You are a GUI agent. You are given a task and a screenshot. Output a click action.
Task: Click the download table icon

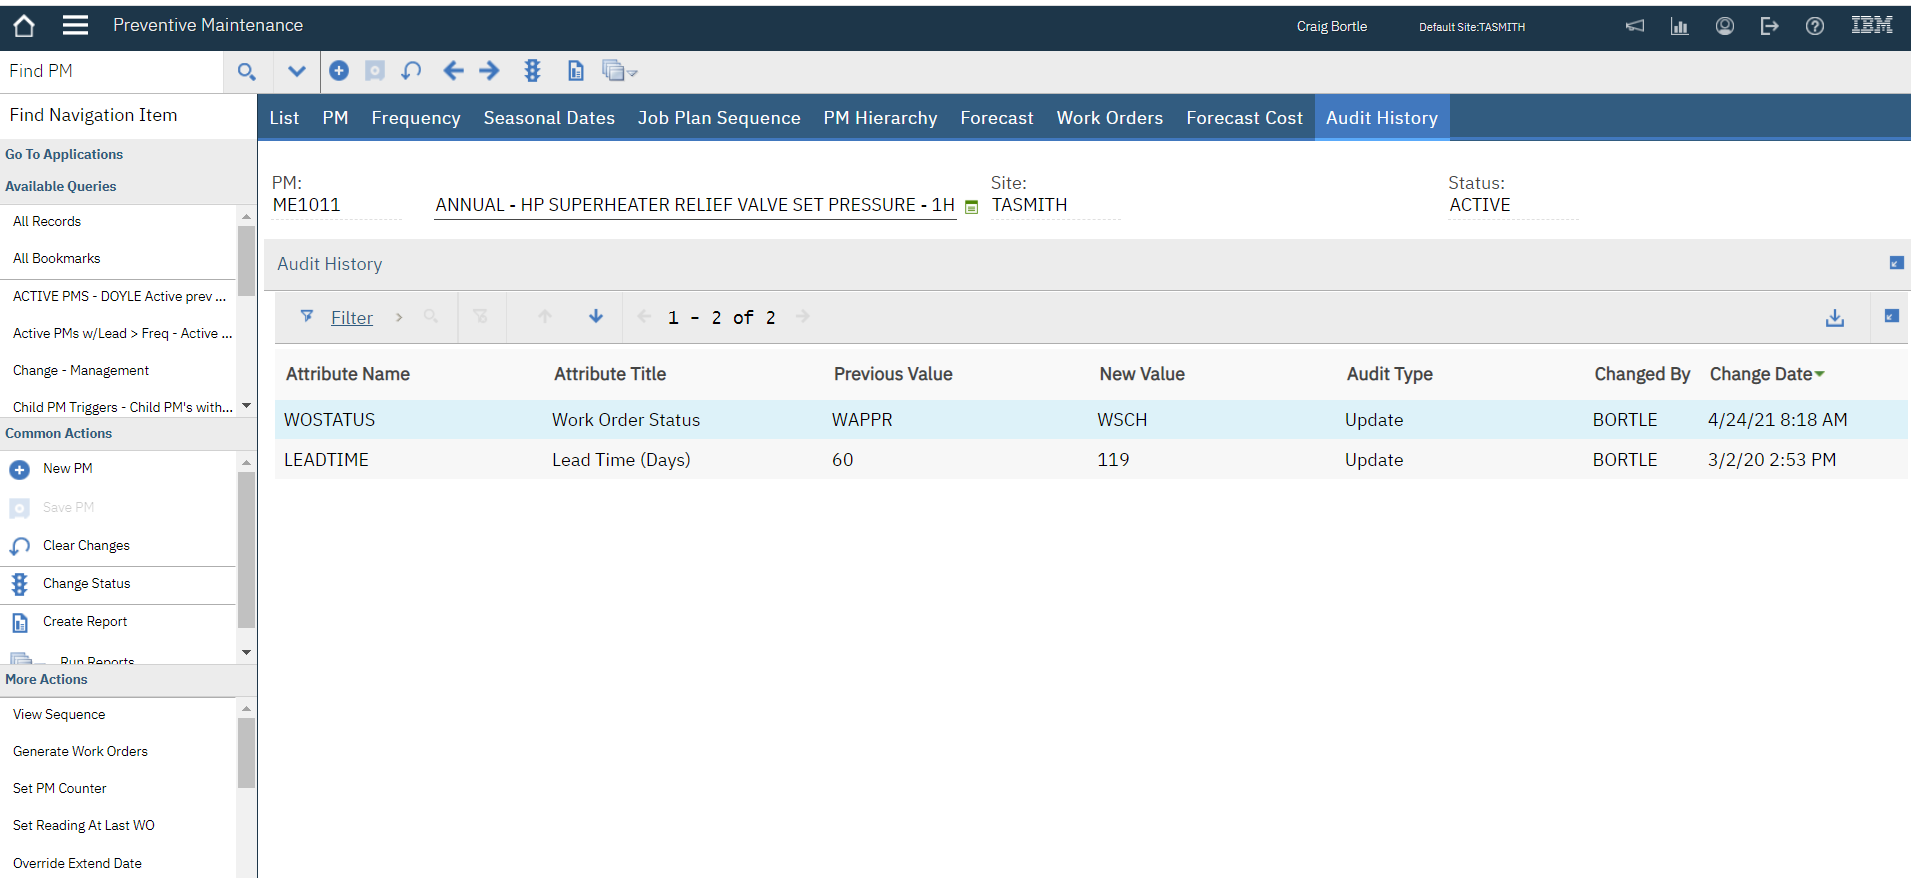point(1835,317)
